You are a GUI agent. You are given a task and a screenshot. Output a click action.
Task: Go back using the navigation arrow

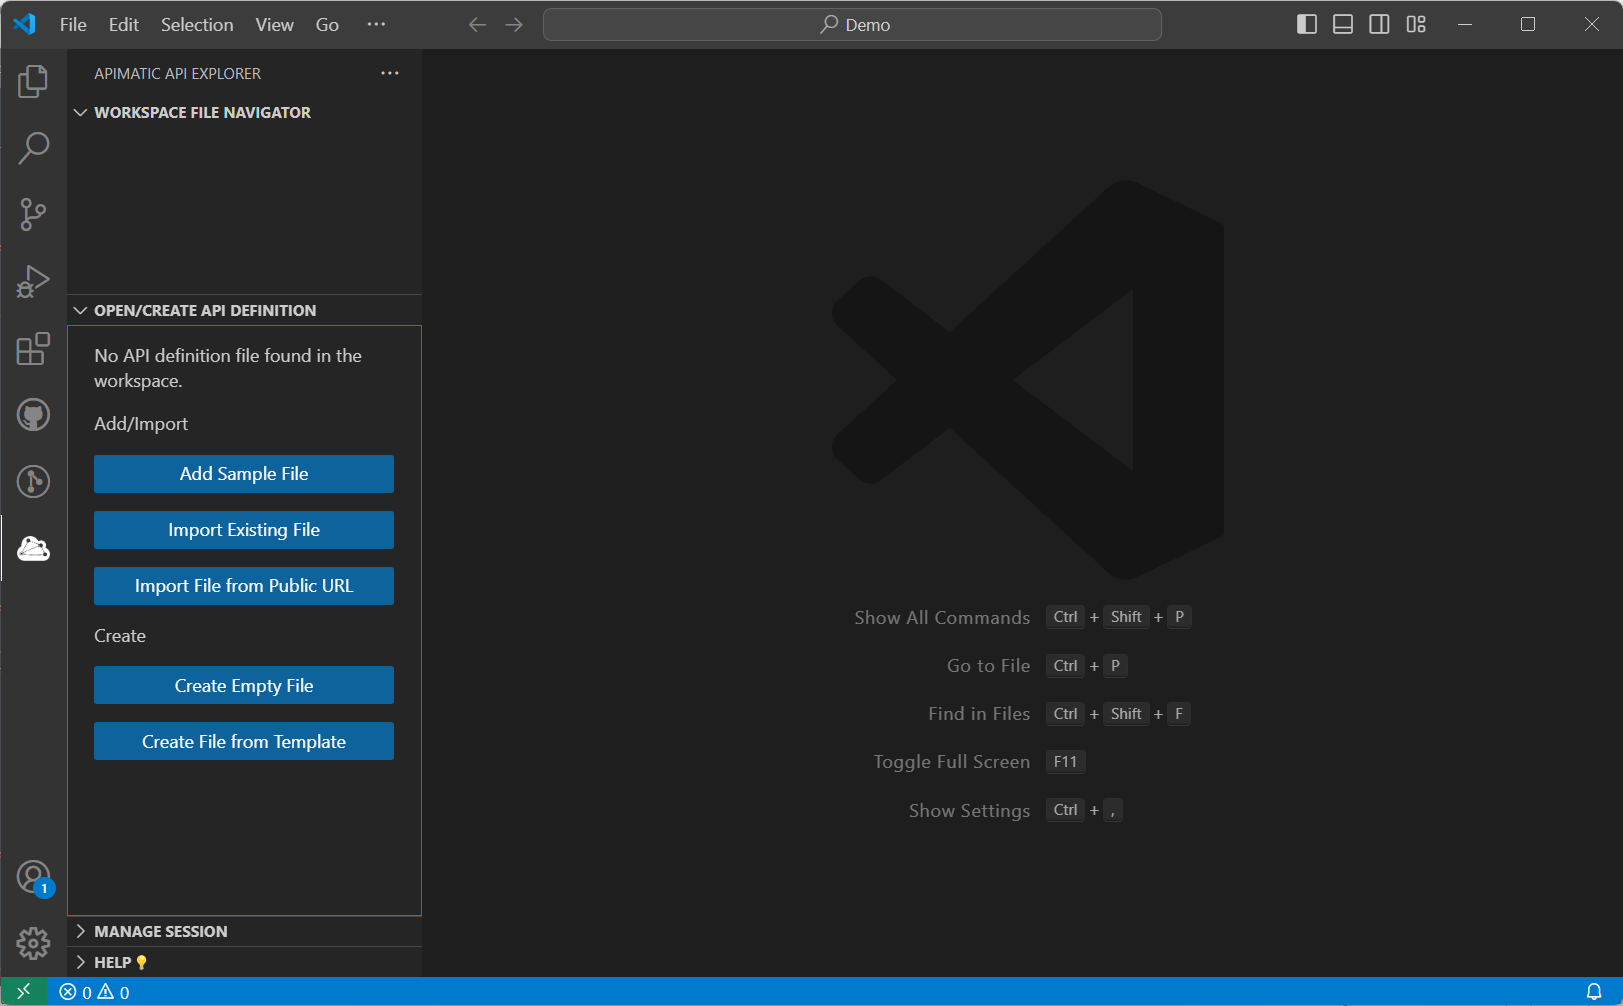[x=478, y=25]
